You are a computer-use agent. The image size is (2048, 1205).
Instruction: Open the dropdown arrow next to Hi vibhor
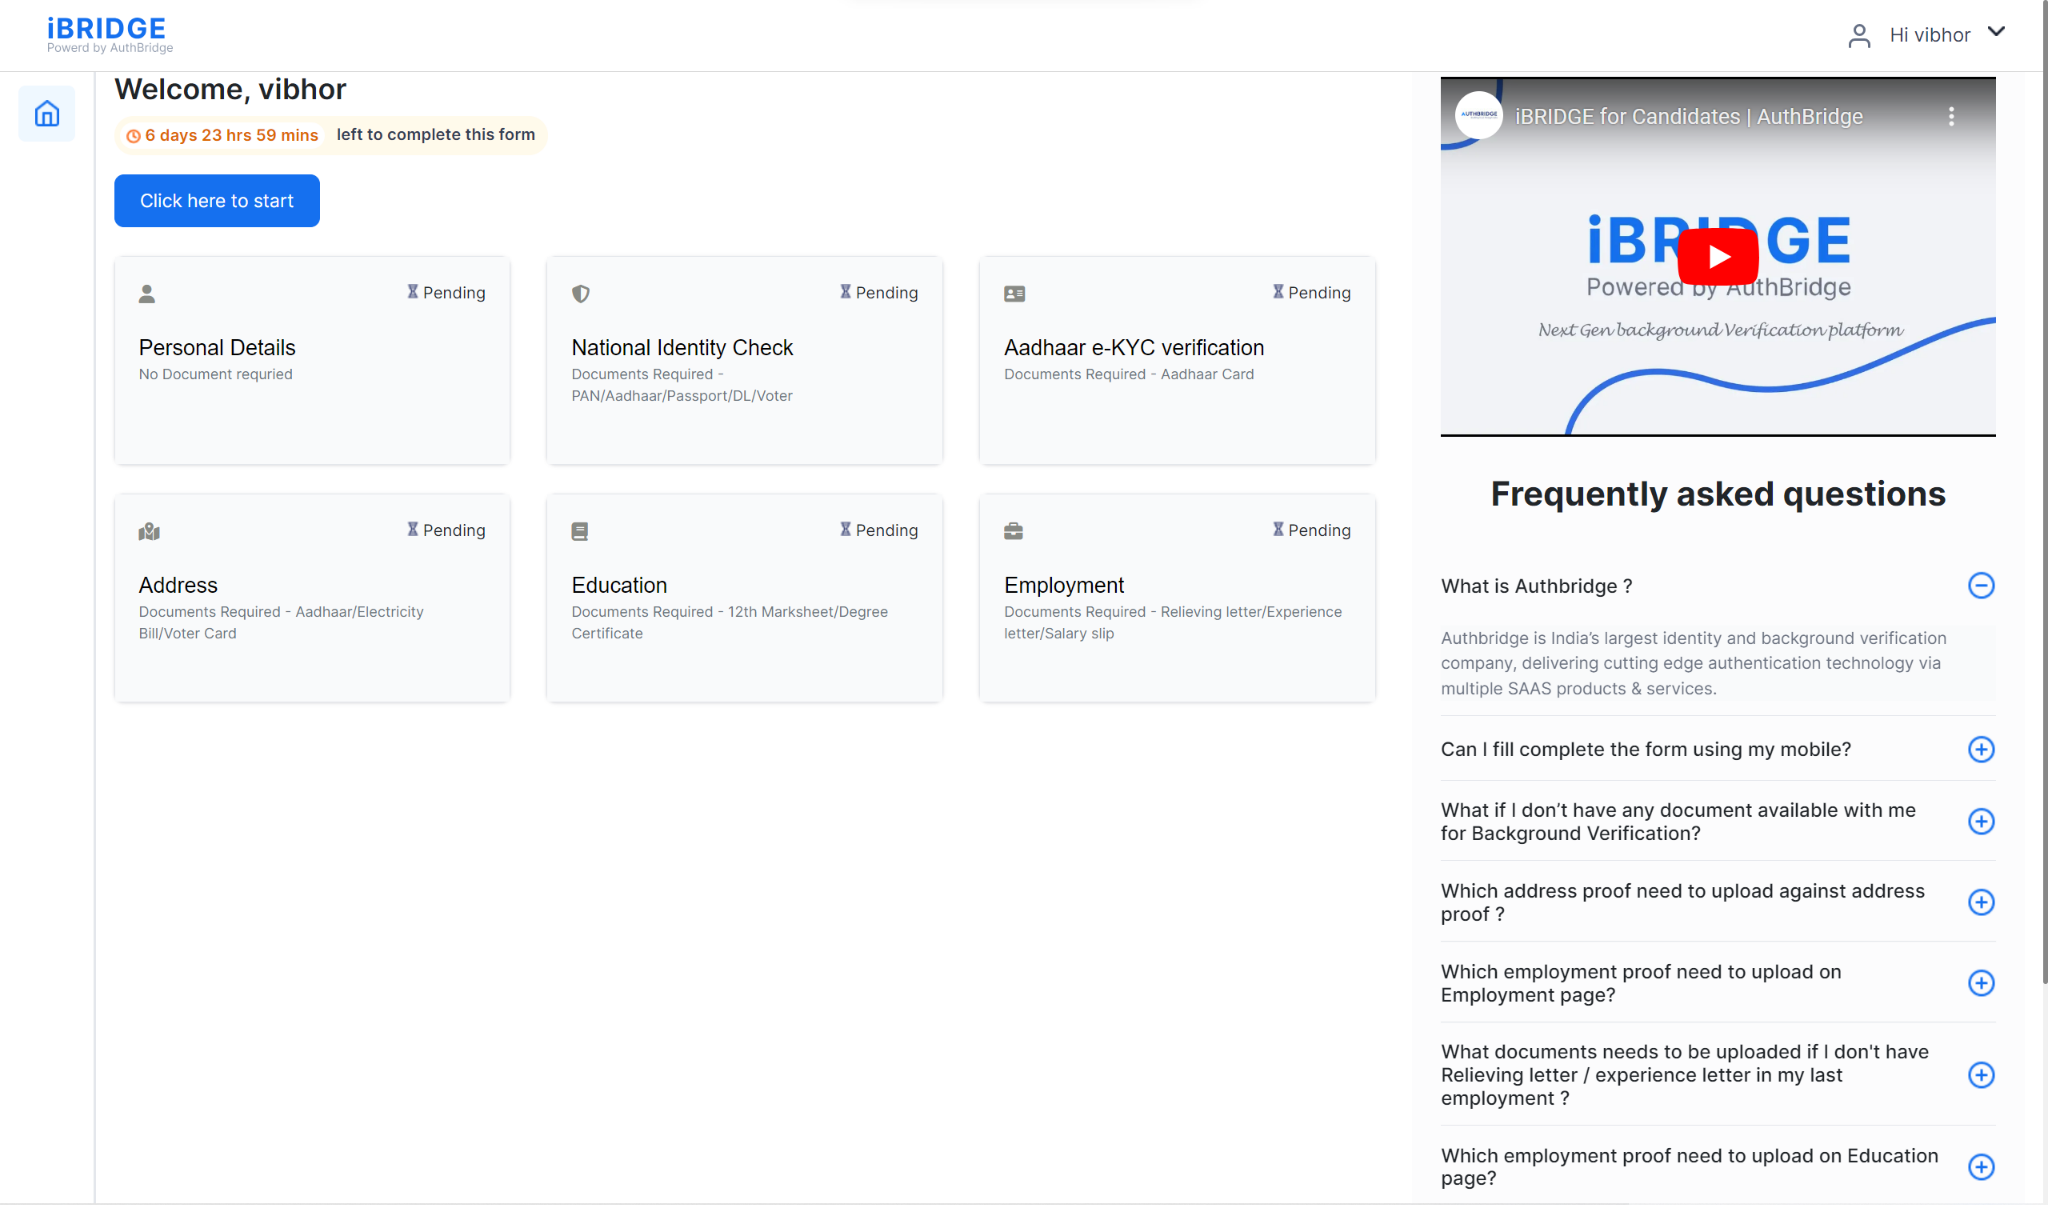click(x=1997, y=32)
